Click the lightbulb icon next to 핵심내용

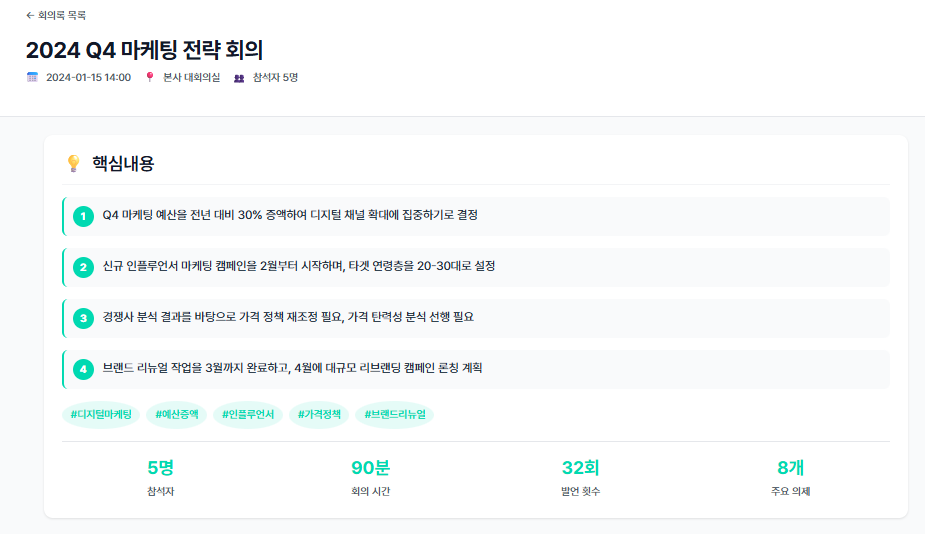(x=73, y=163)
